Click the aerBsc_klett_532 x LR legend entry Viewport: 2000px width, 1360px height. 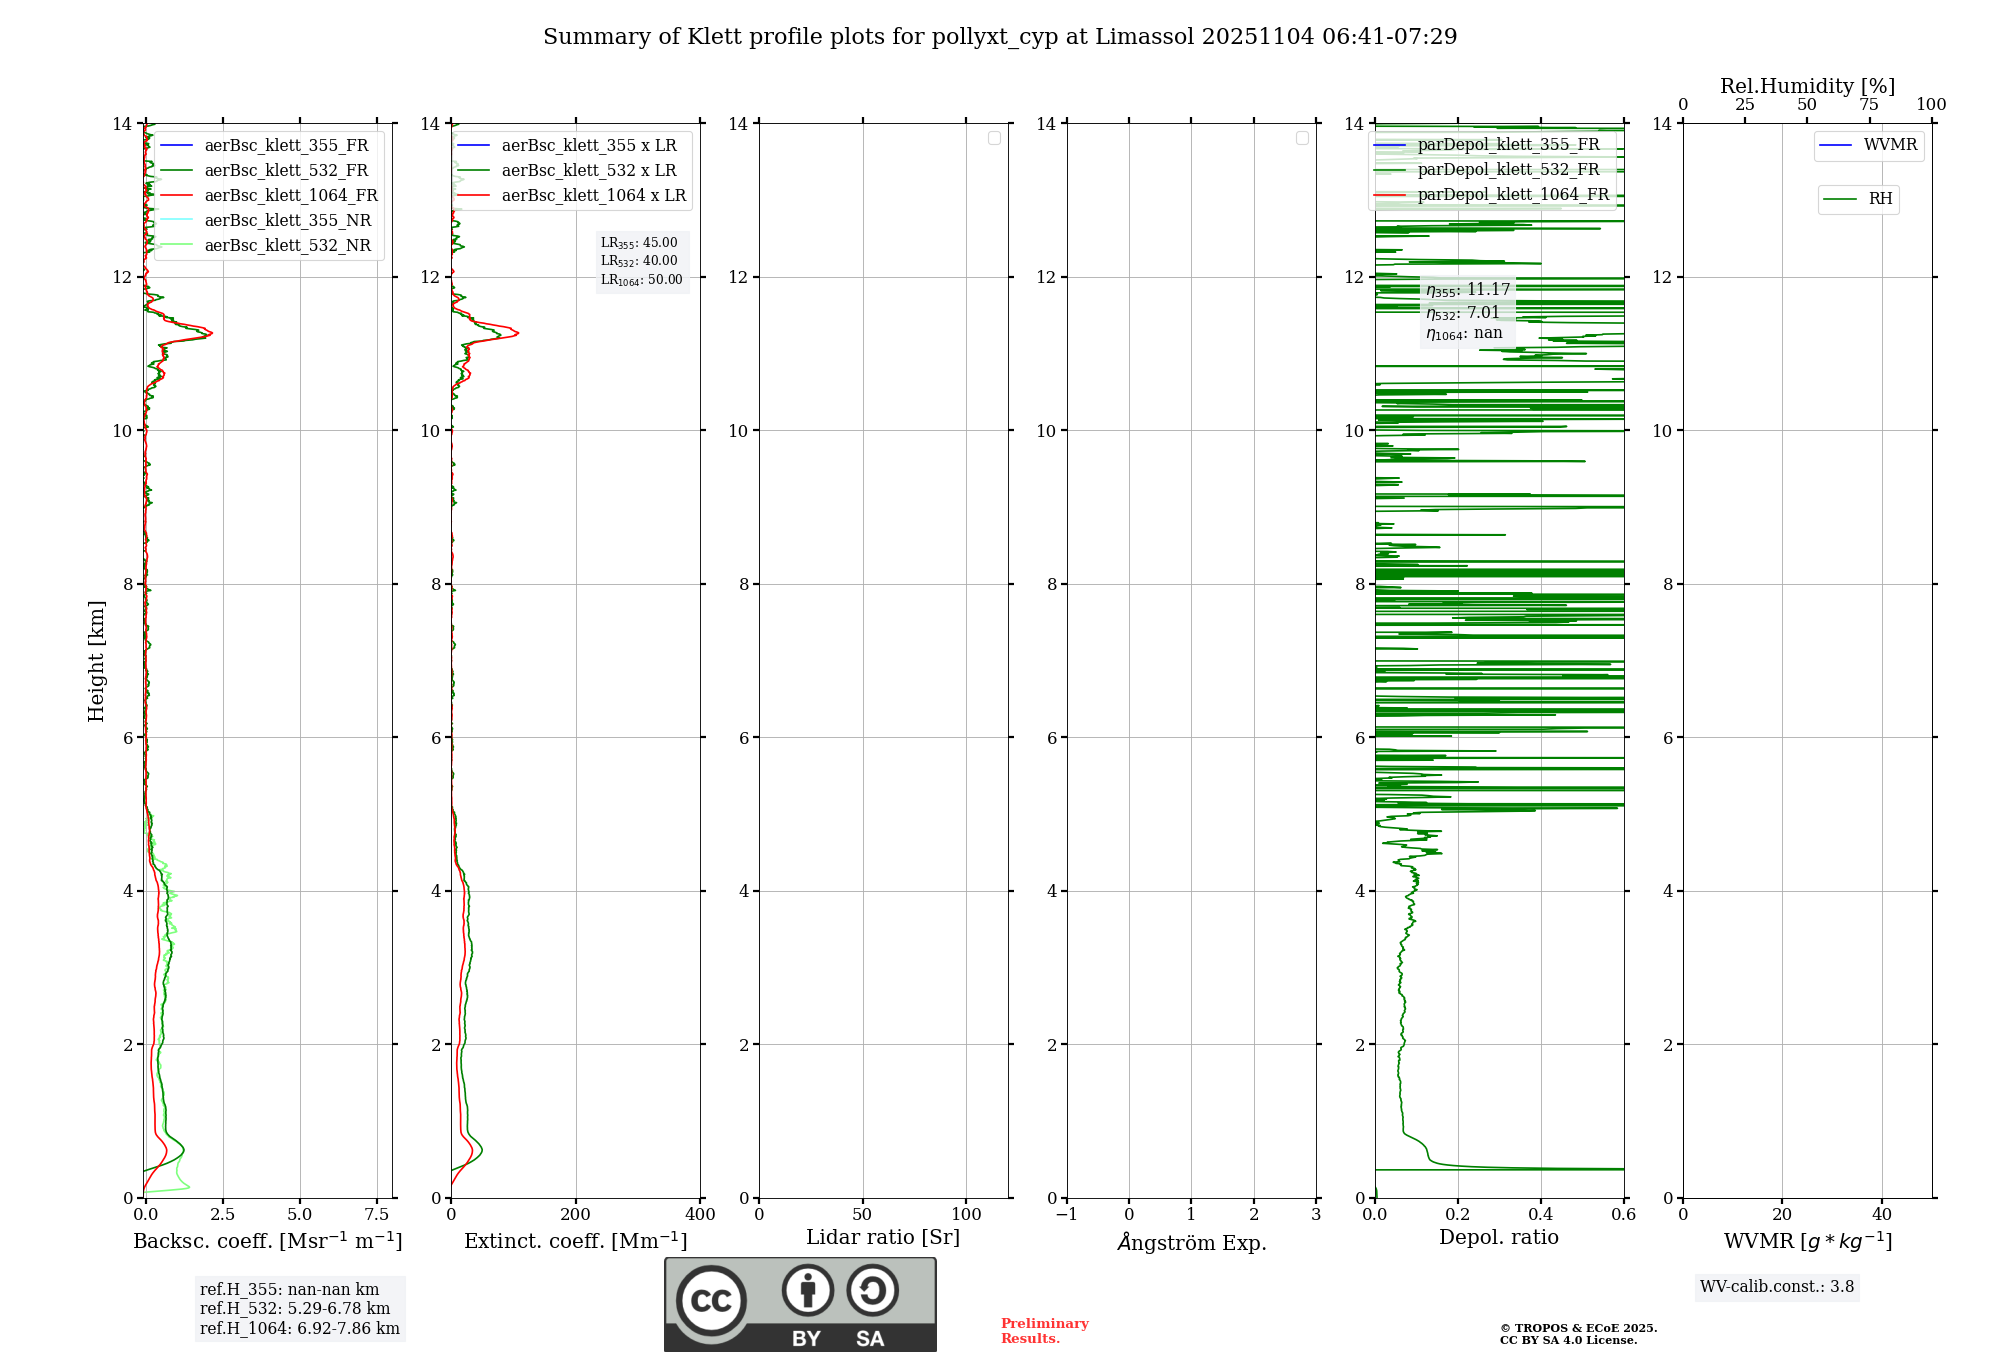click(x=588, y=170)
